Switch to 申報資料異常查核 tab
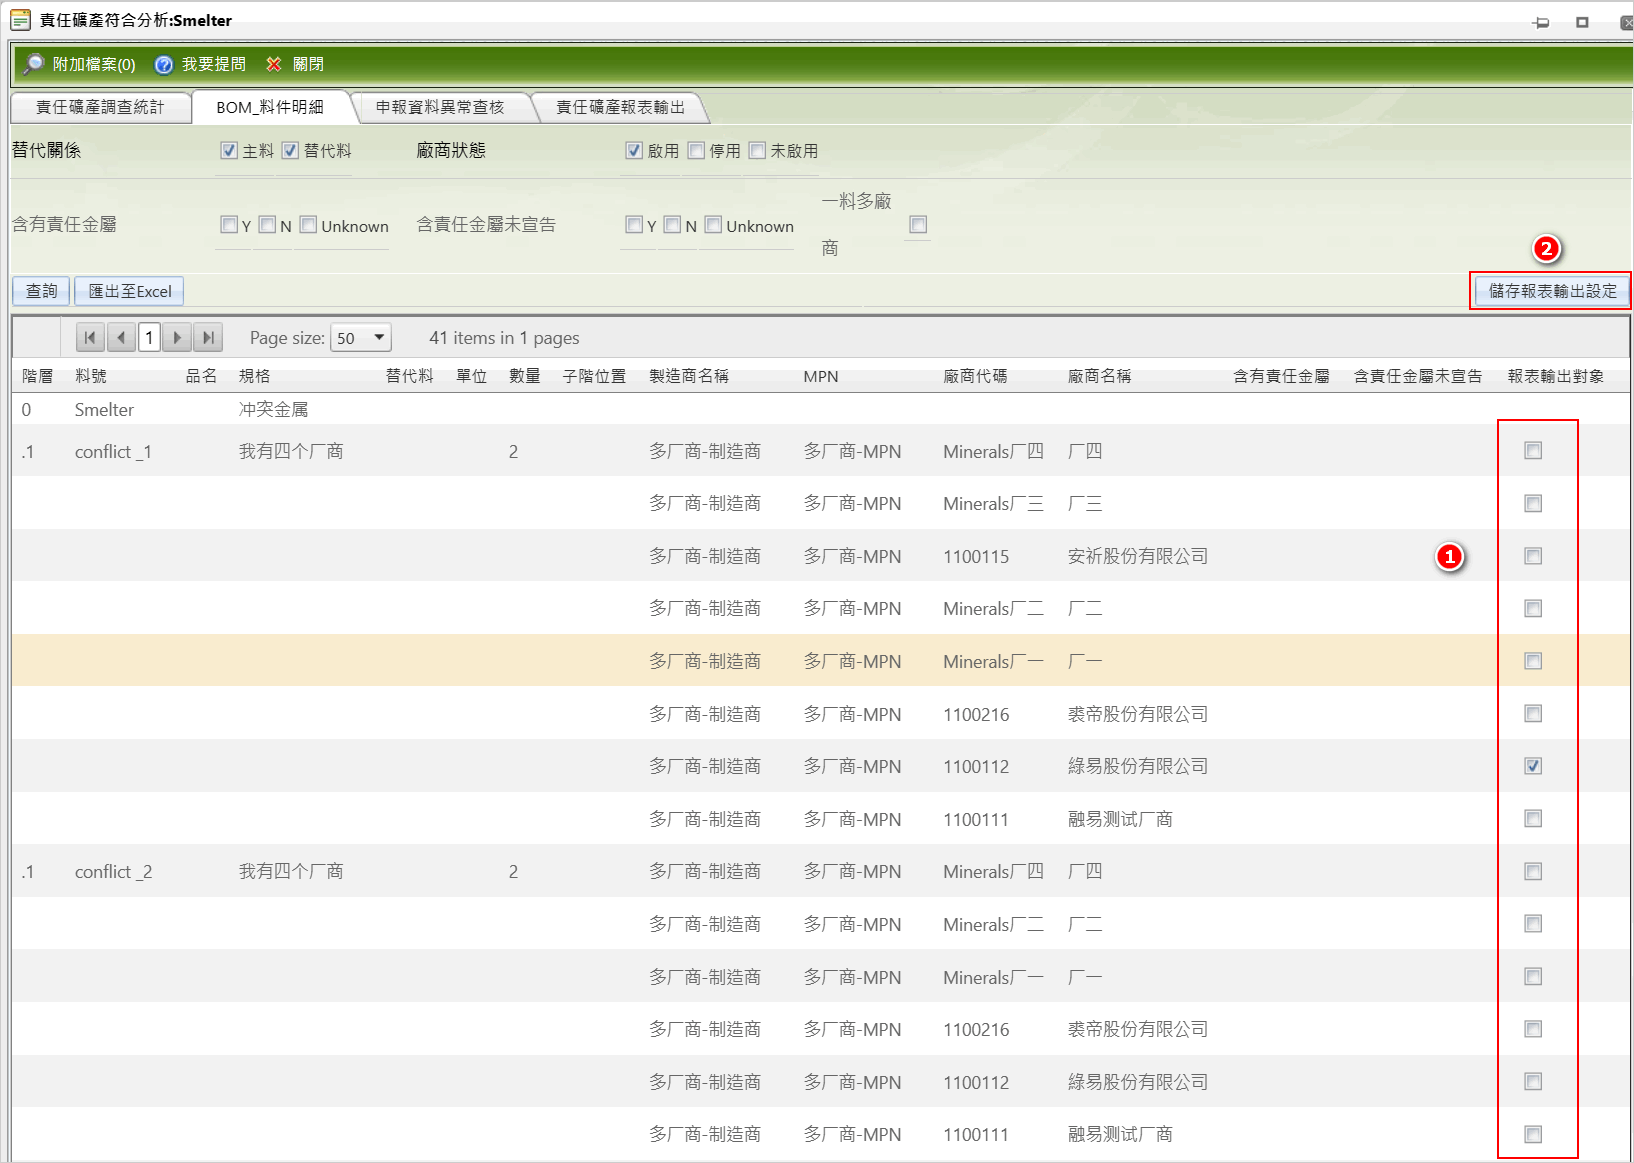This screenshot has height=1163, width=1634. [440, 107]
